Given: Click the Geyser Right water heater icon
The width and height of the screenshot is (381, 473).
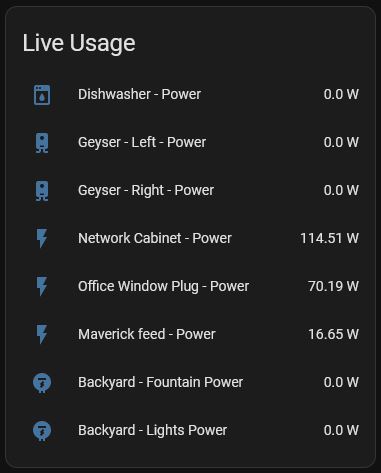Looking at the screenshot, I should (42, 191).
